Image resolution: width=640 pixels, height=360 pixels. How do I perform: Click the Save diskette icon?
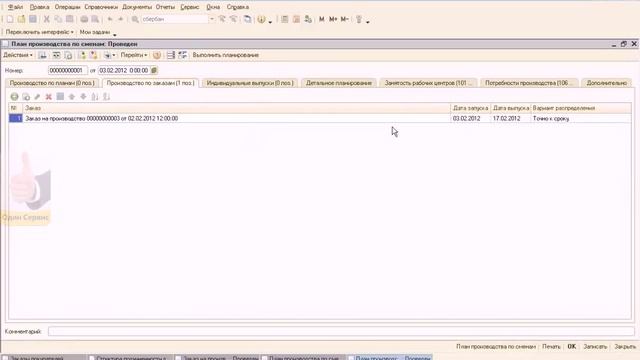point(33,19)
